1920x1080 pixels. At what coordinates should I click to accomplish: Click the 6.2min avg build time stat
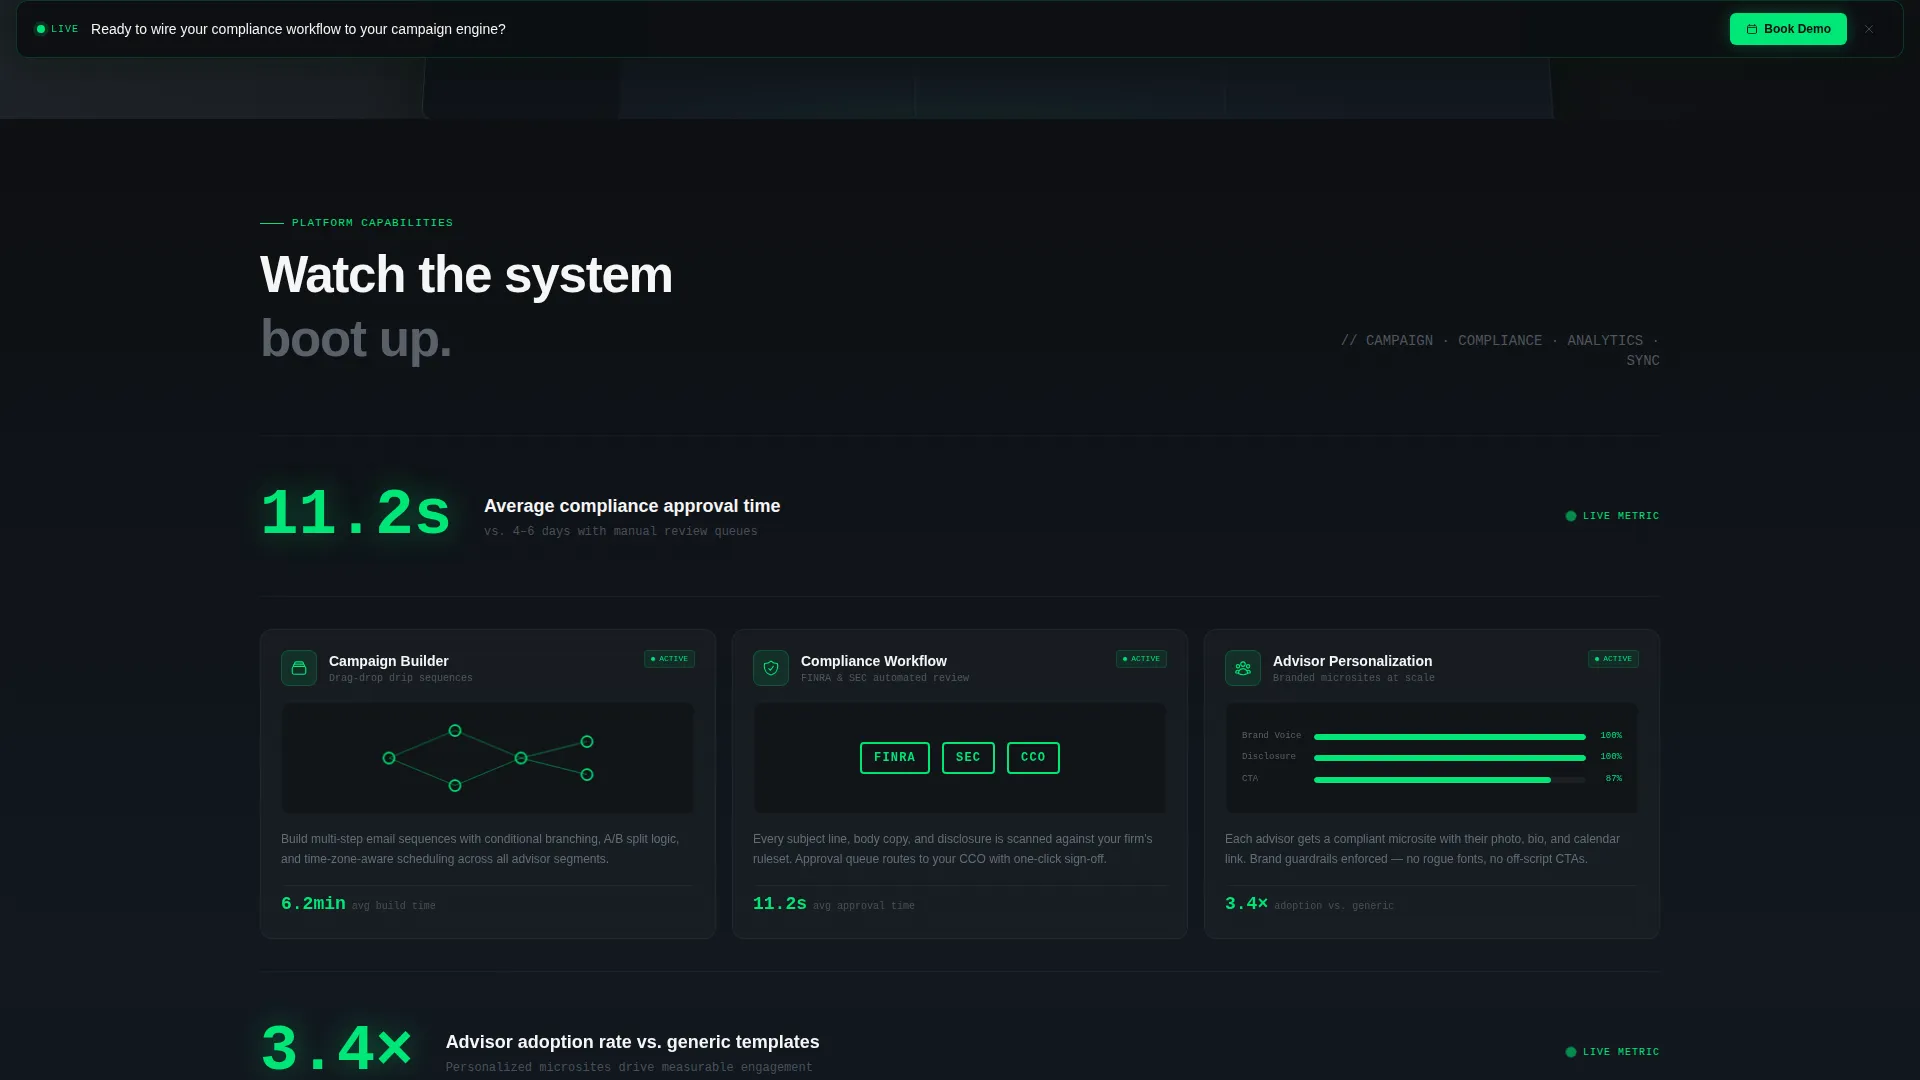click(x=358, y=904)
